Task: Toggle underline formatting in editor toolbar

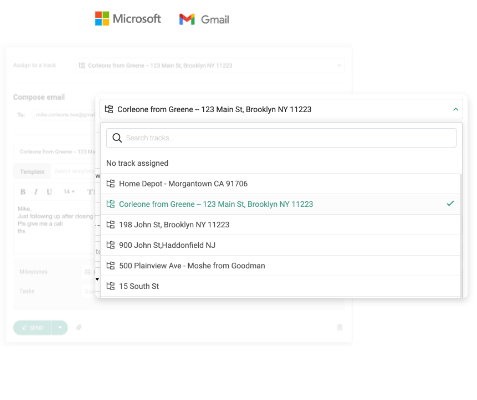Action: [x=49, y=192]
